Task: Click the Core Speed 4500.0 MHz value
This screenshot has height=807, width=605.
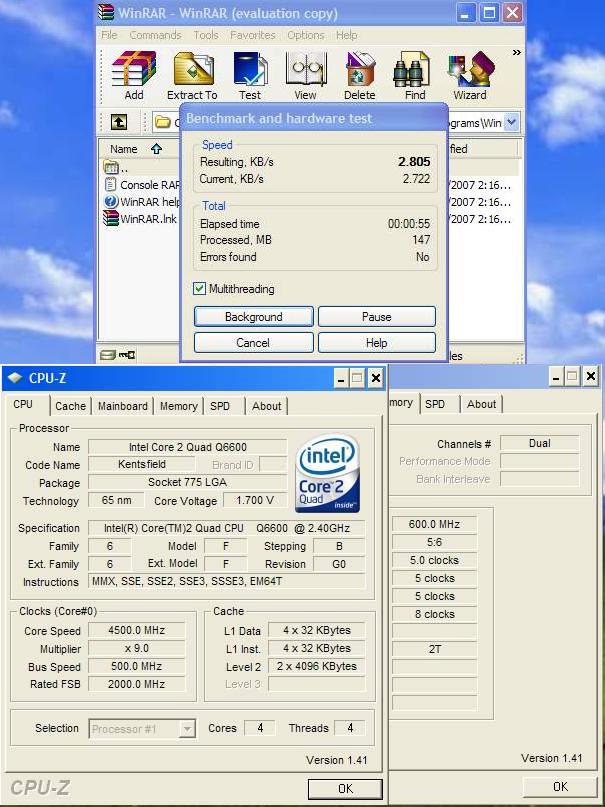Action: (x=136, y=630)
